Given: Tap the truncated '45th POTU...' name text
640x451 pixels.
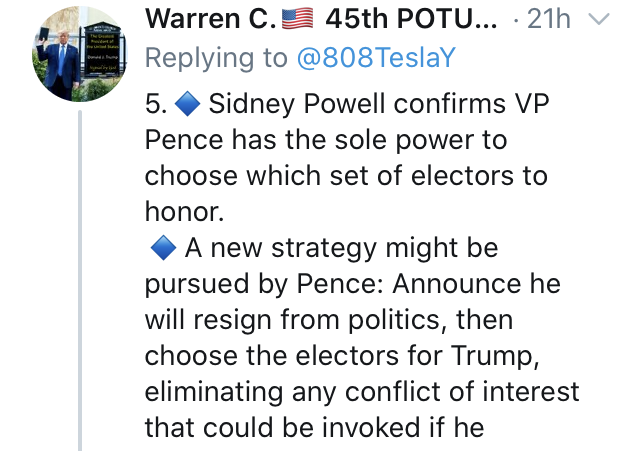Looking at the screenshot, I should click(411, 19).
